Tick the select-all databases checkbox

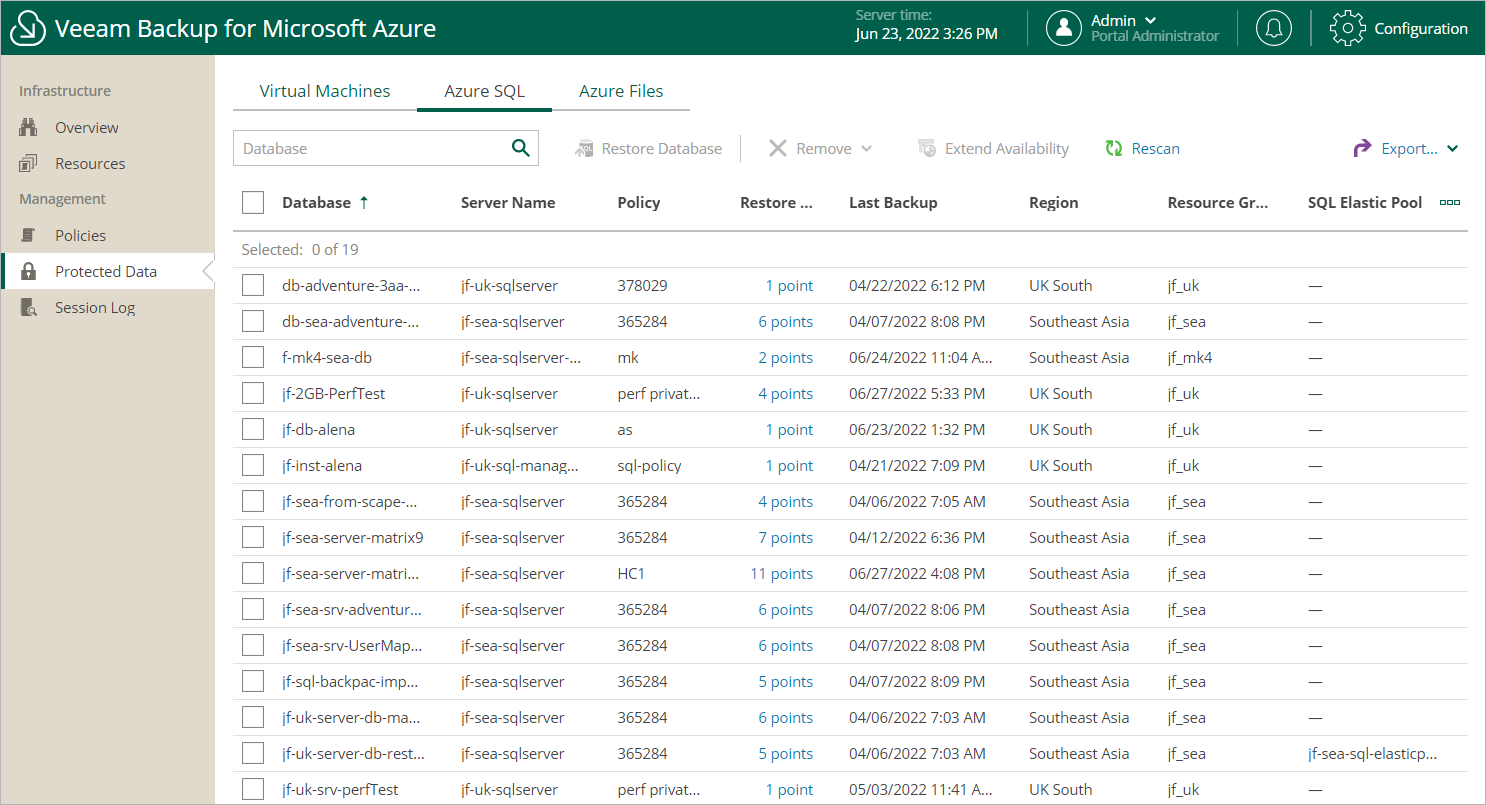(x=253, y=203)
